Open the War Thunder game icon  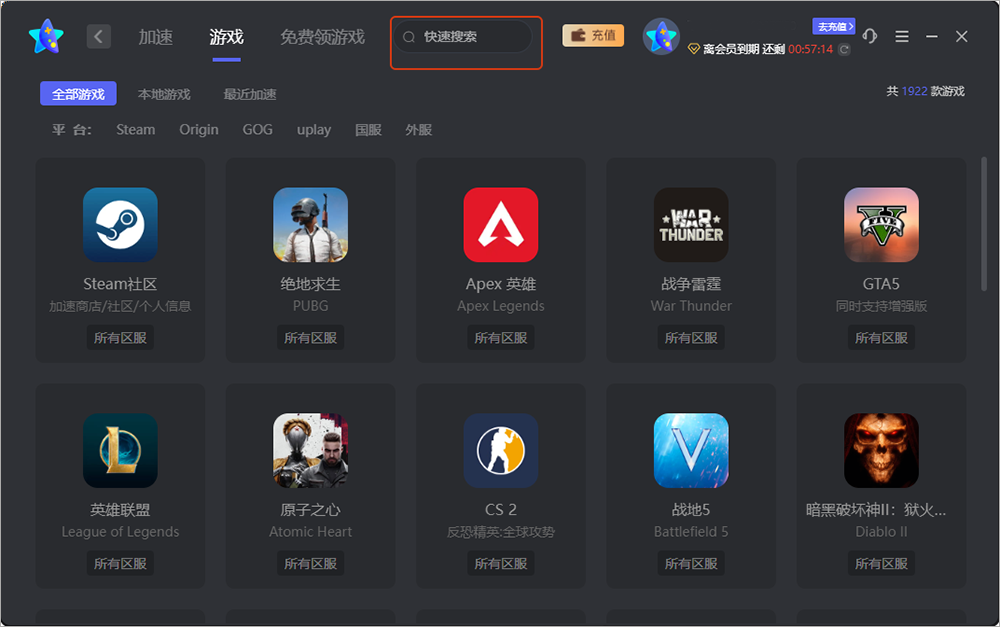point(691,225)
